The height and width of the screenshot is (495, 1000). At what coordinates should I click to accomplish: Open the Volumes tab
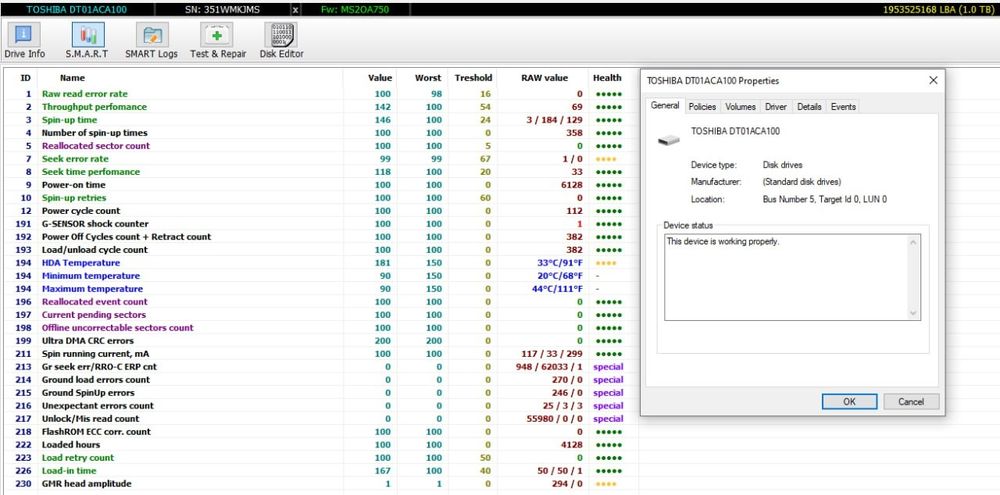[x=740, y=107]
